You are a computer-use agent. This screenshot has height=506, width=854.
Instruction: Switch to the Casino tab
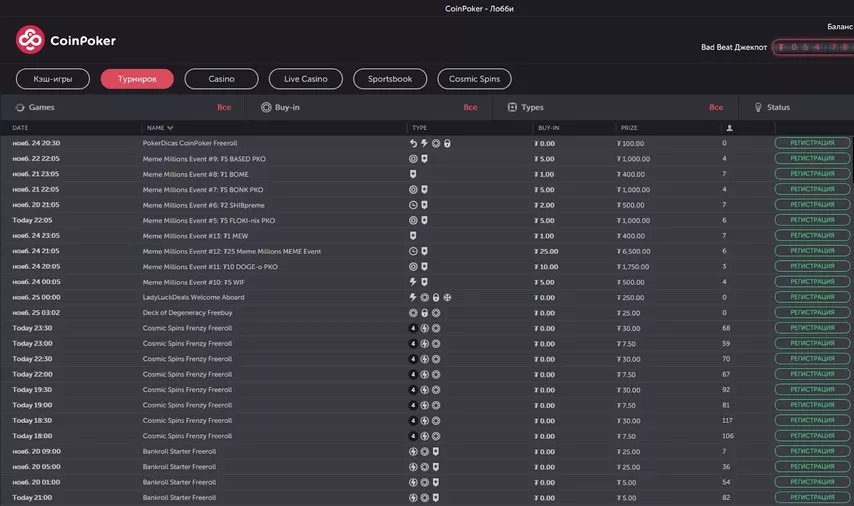coord(221,79)
